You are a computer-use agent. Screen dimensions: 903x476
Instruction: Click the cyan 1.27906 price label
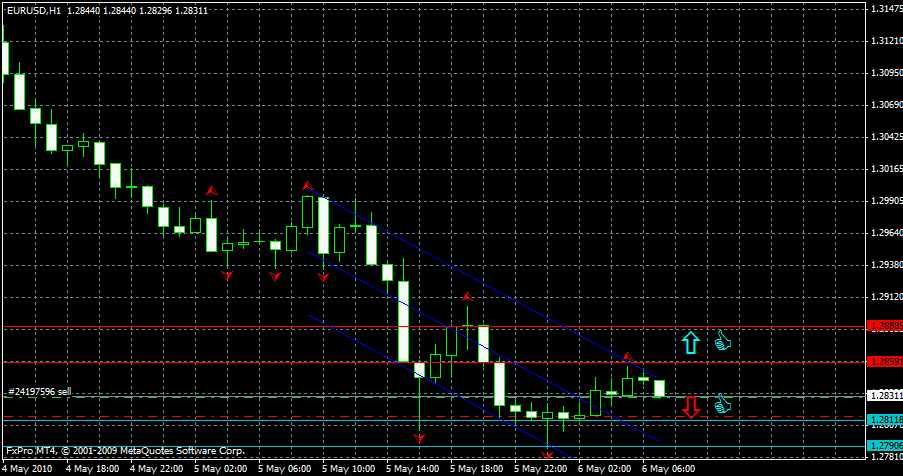[885, 446]
